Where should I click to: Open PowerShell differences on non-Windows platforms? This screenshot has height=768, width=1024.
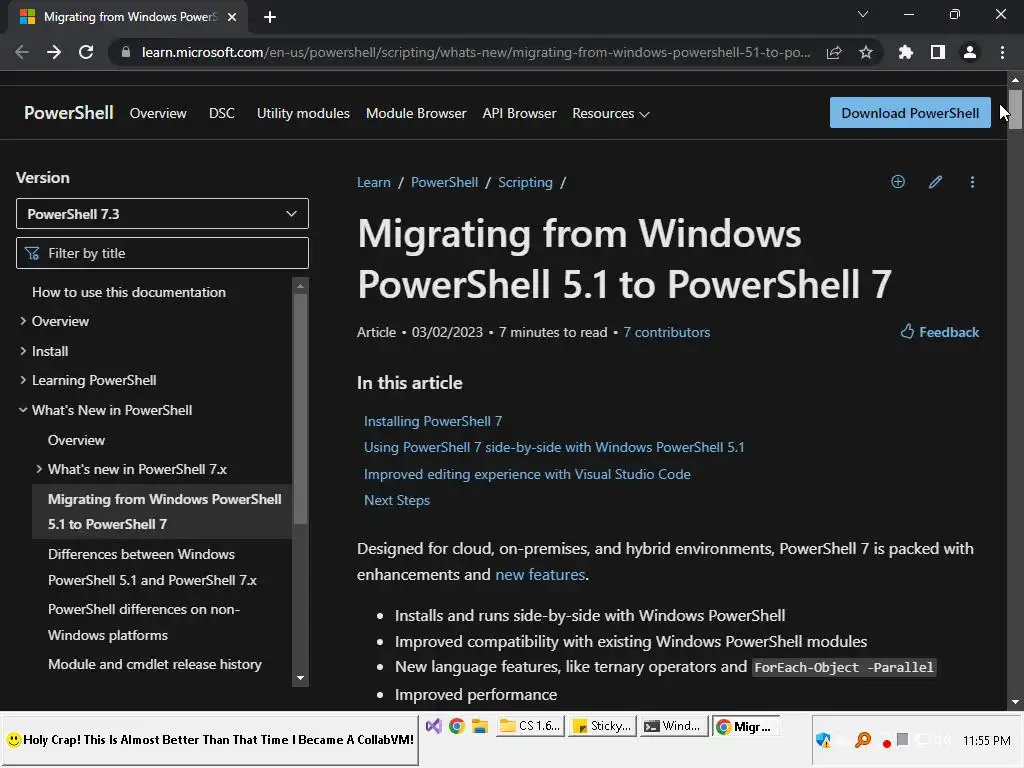[x=144, y=622]
